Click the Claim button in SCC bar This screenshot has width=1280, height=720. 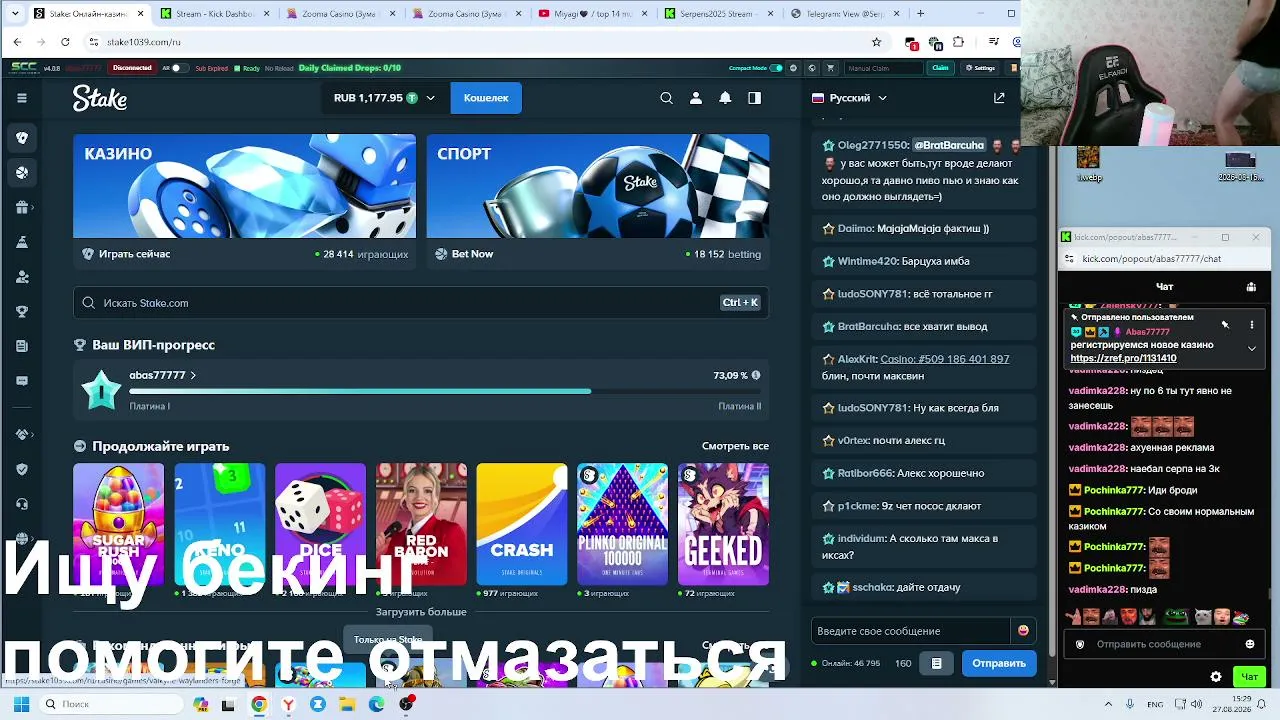940,68
